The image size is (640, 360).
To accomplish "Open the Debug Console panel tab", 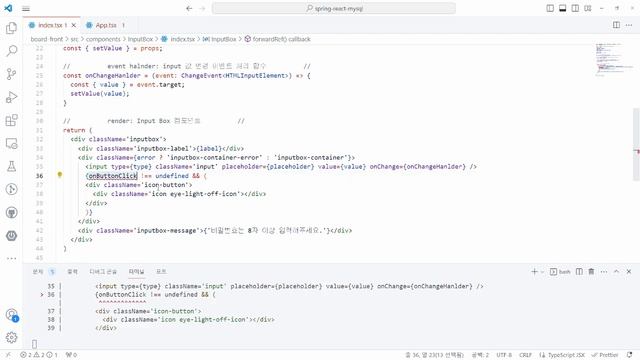I will [103, 272].
